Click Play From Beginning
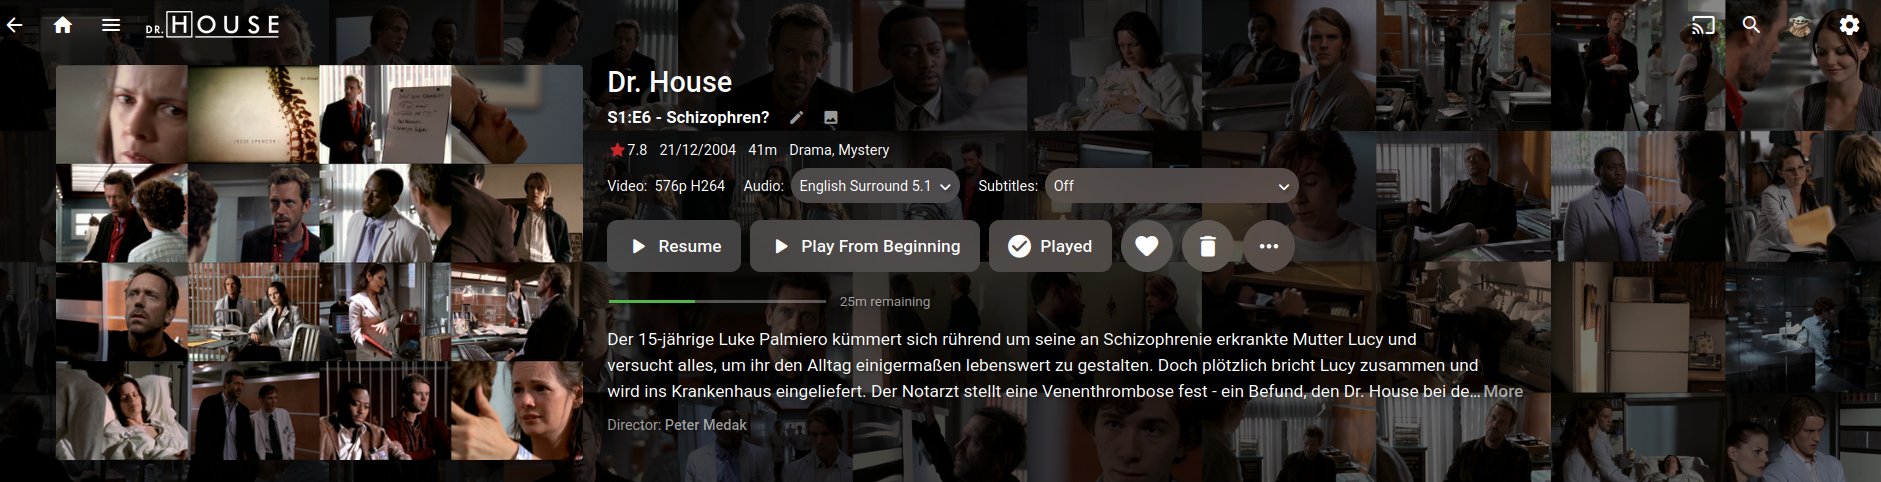This screenshot has height=482, width=1881. [x=865, y=246]
